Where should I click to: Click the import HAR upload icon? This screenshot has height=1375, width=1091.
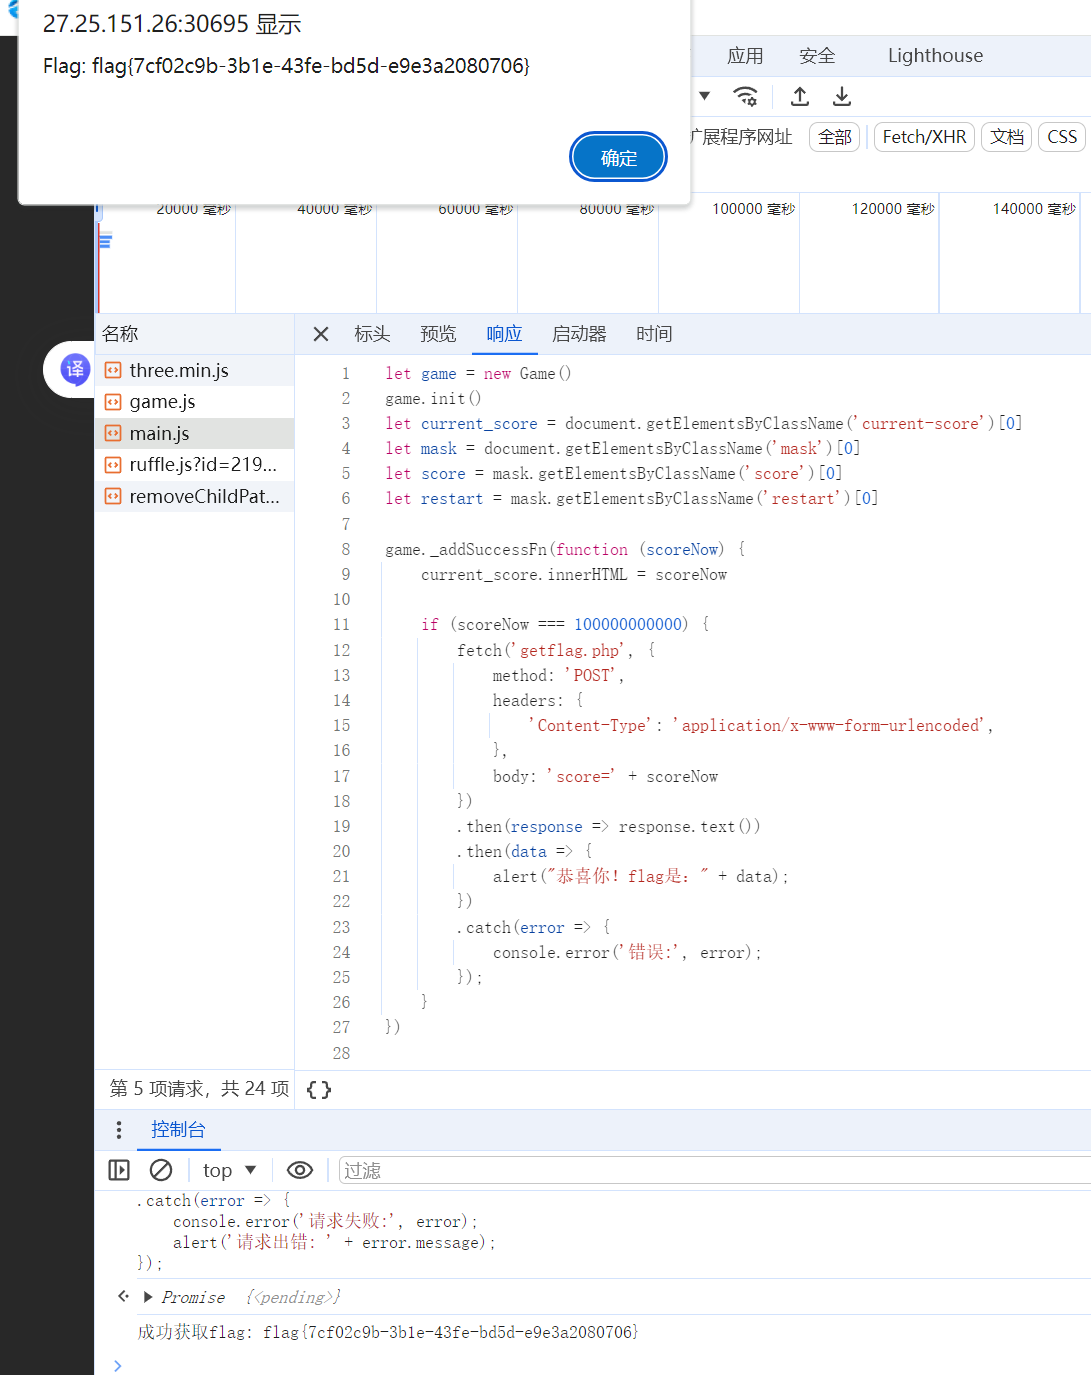(x=799, y=96)
